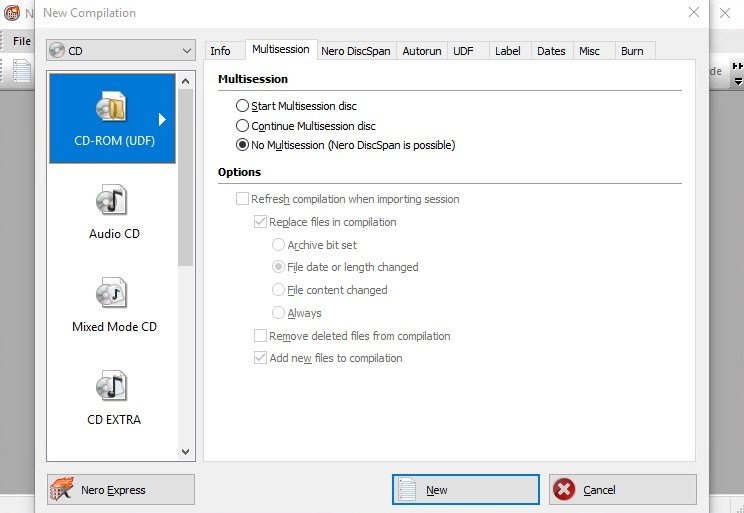Click the Nero Express button
Screen dimensions: 744x513
[121, 489]
